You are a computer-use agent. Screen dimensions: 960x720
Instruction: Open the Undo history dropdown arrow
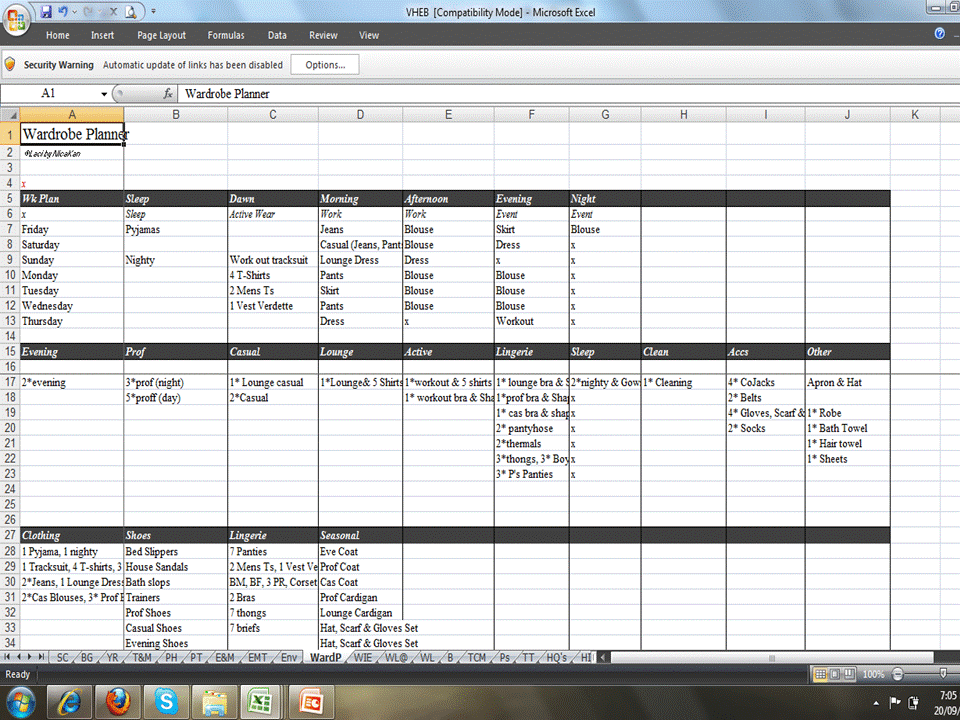tap(74, 12)
